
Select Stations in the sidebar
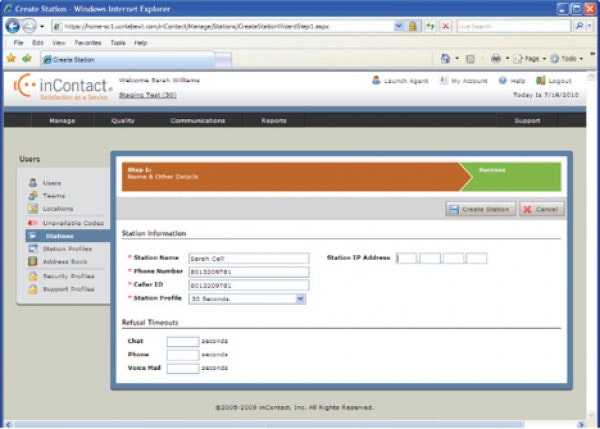click(67, 236)
